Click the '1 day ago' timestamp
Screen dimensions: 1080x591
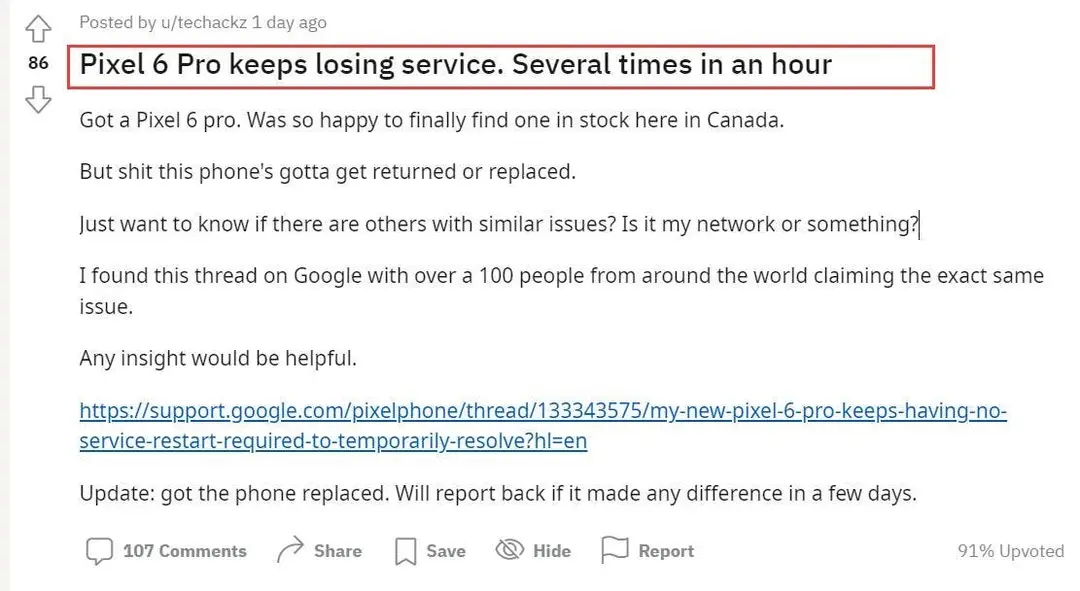pos(289,23)
